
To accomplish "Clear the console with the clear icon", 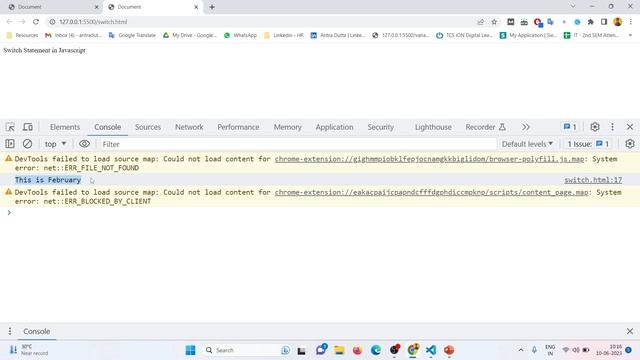I will click(x=27, y=144).
